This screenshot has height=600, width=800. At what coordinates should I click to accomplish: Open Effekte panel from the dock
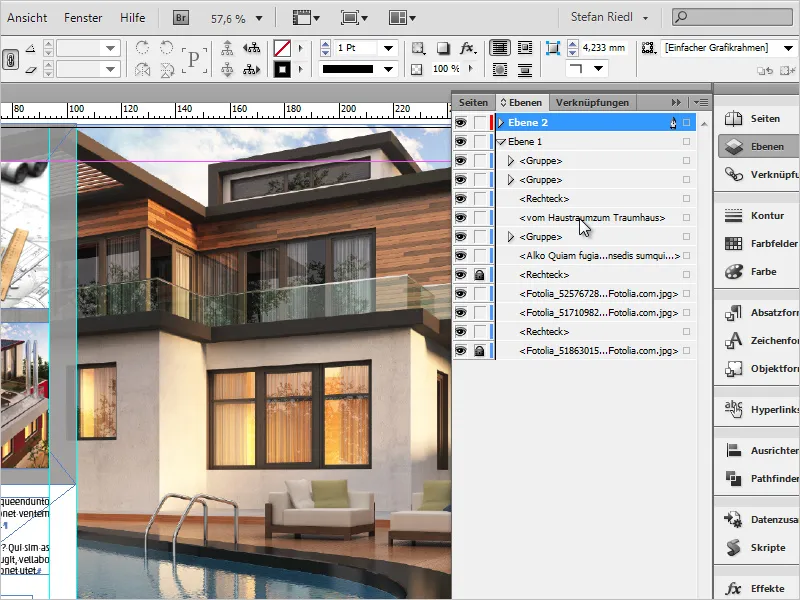coord(757,588)
